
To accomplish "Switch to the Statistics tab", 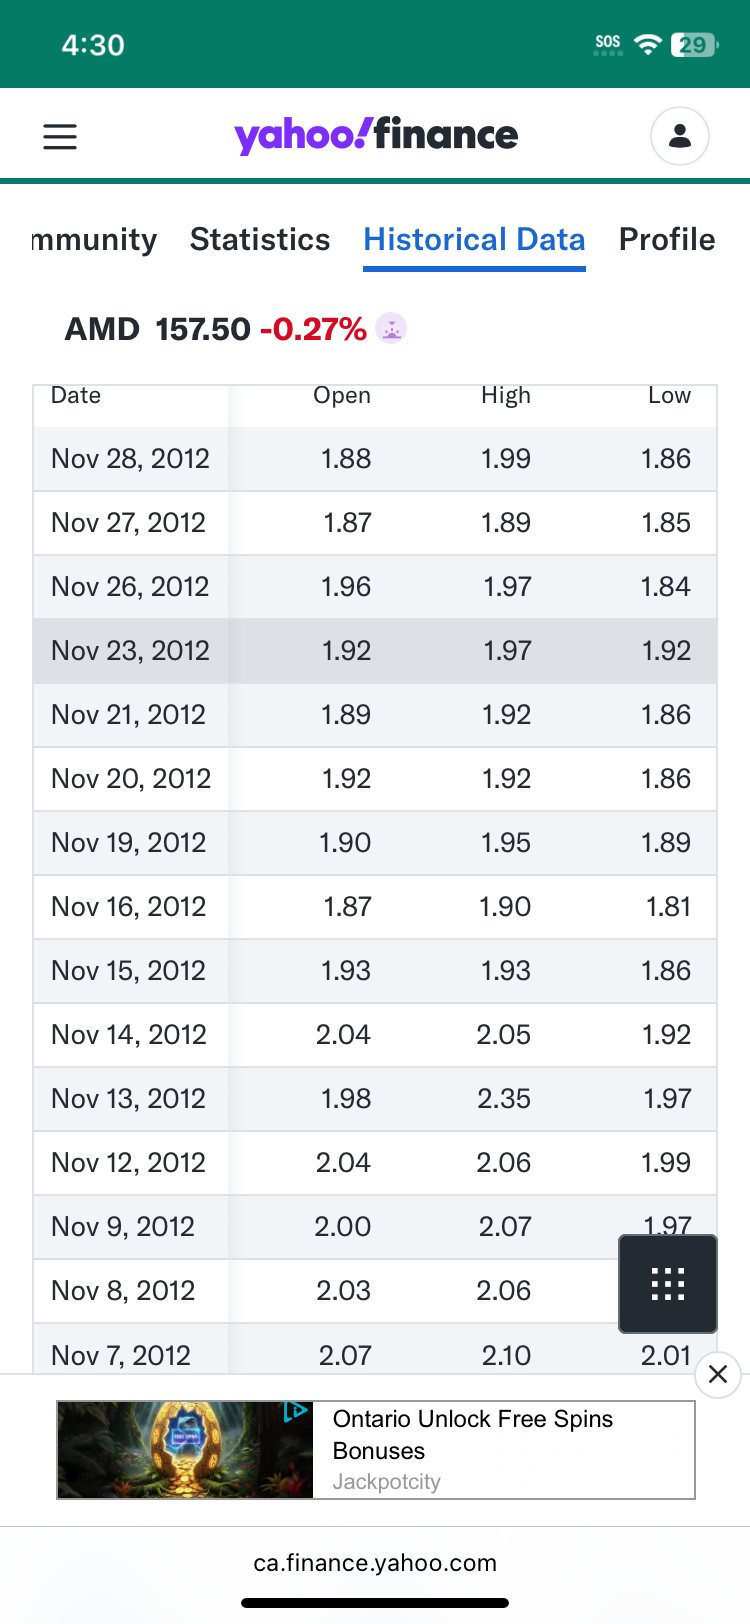I will tap(260, 240).
